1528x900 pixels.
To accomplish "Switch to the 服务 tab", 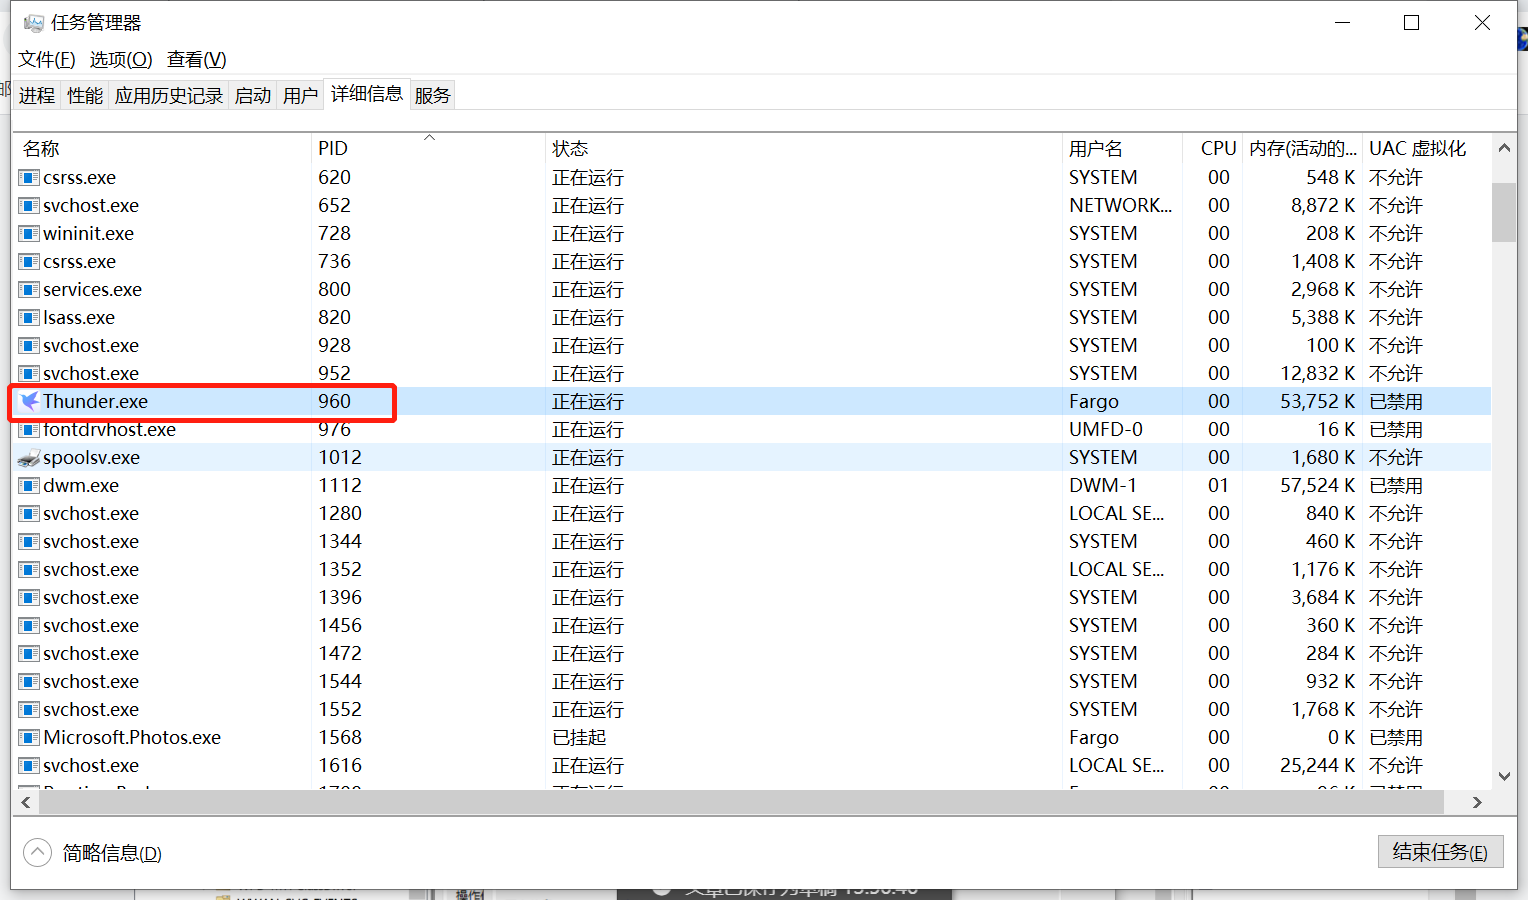I will click(x=432, y=94).
